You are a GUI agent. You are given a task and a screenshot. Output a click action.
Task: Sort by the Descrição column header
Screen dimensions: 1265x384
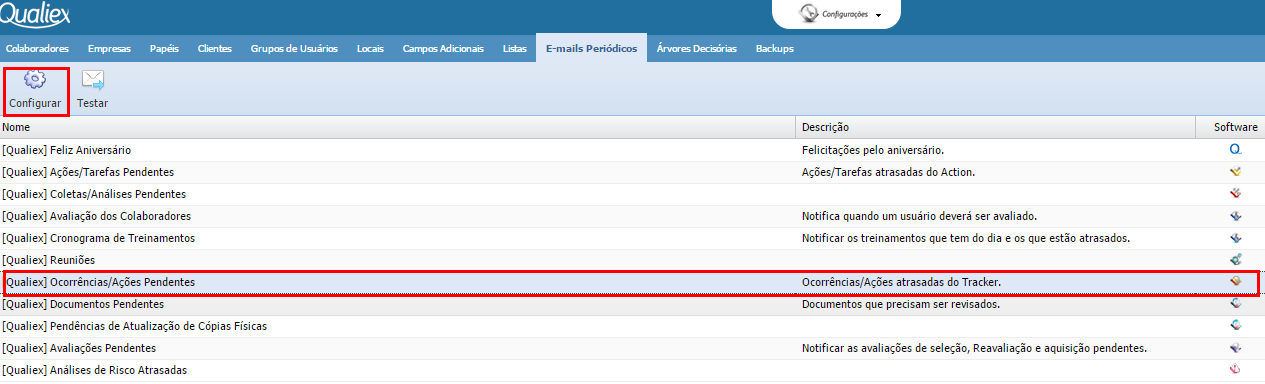click(997, 127)
